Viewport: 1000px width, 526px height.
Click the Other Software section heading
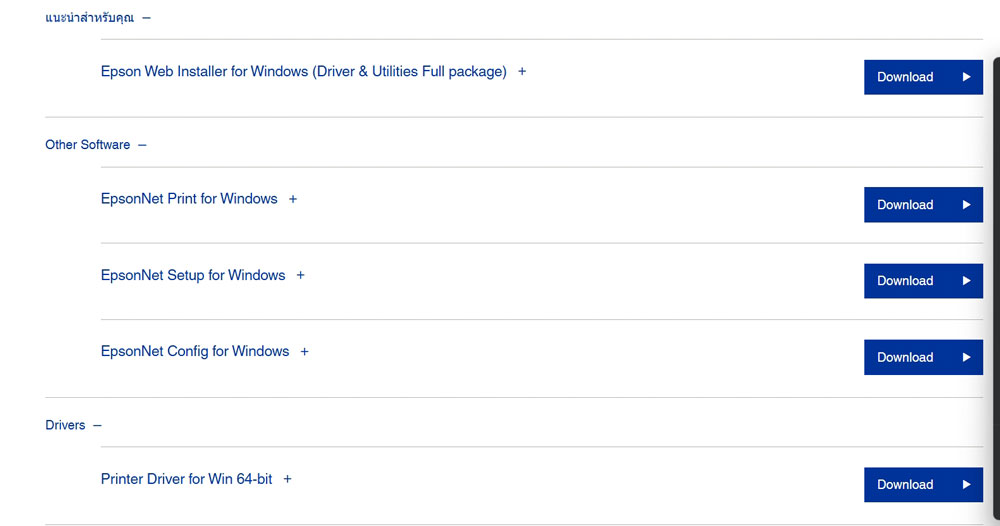pos(87,145)
